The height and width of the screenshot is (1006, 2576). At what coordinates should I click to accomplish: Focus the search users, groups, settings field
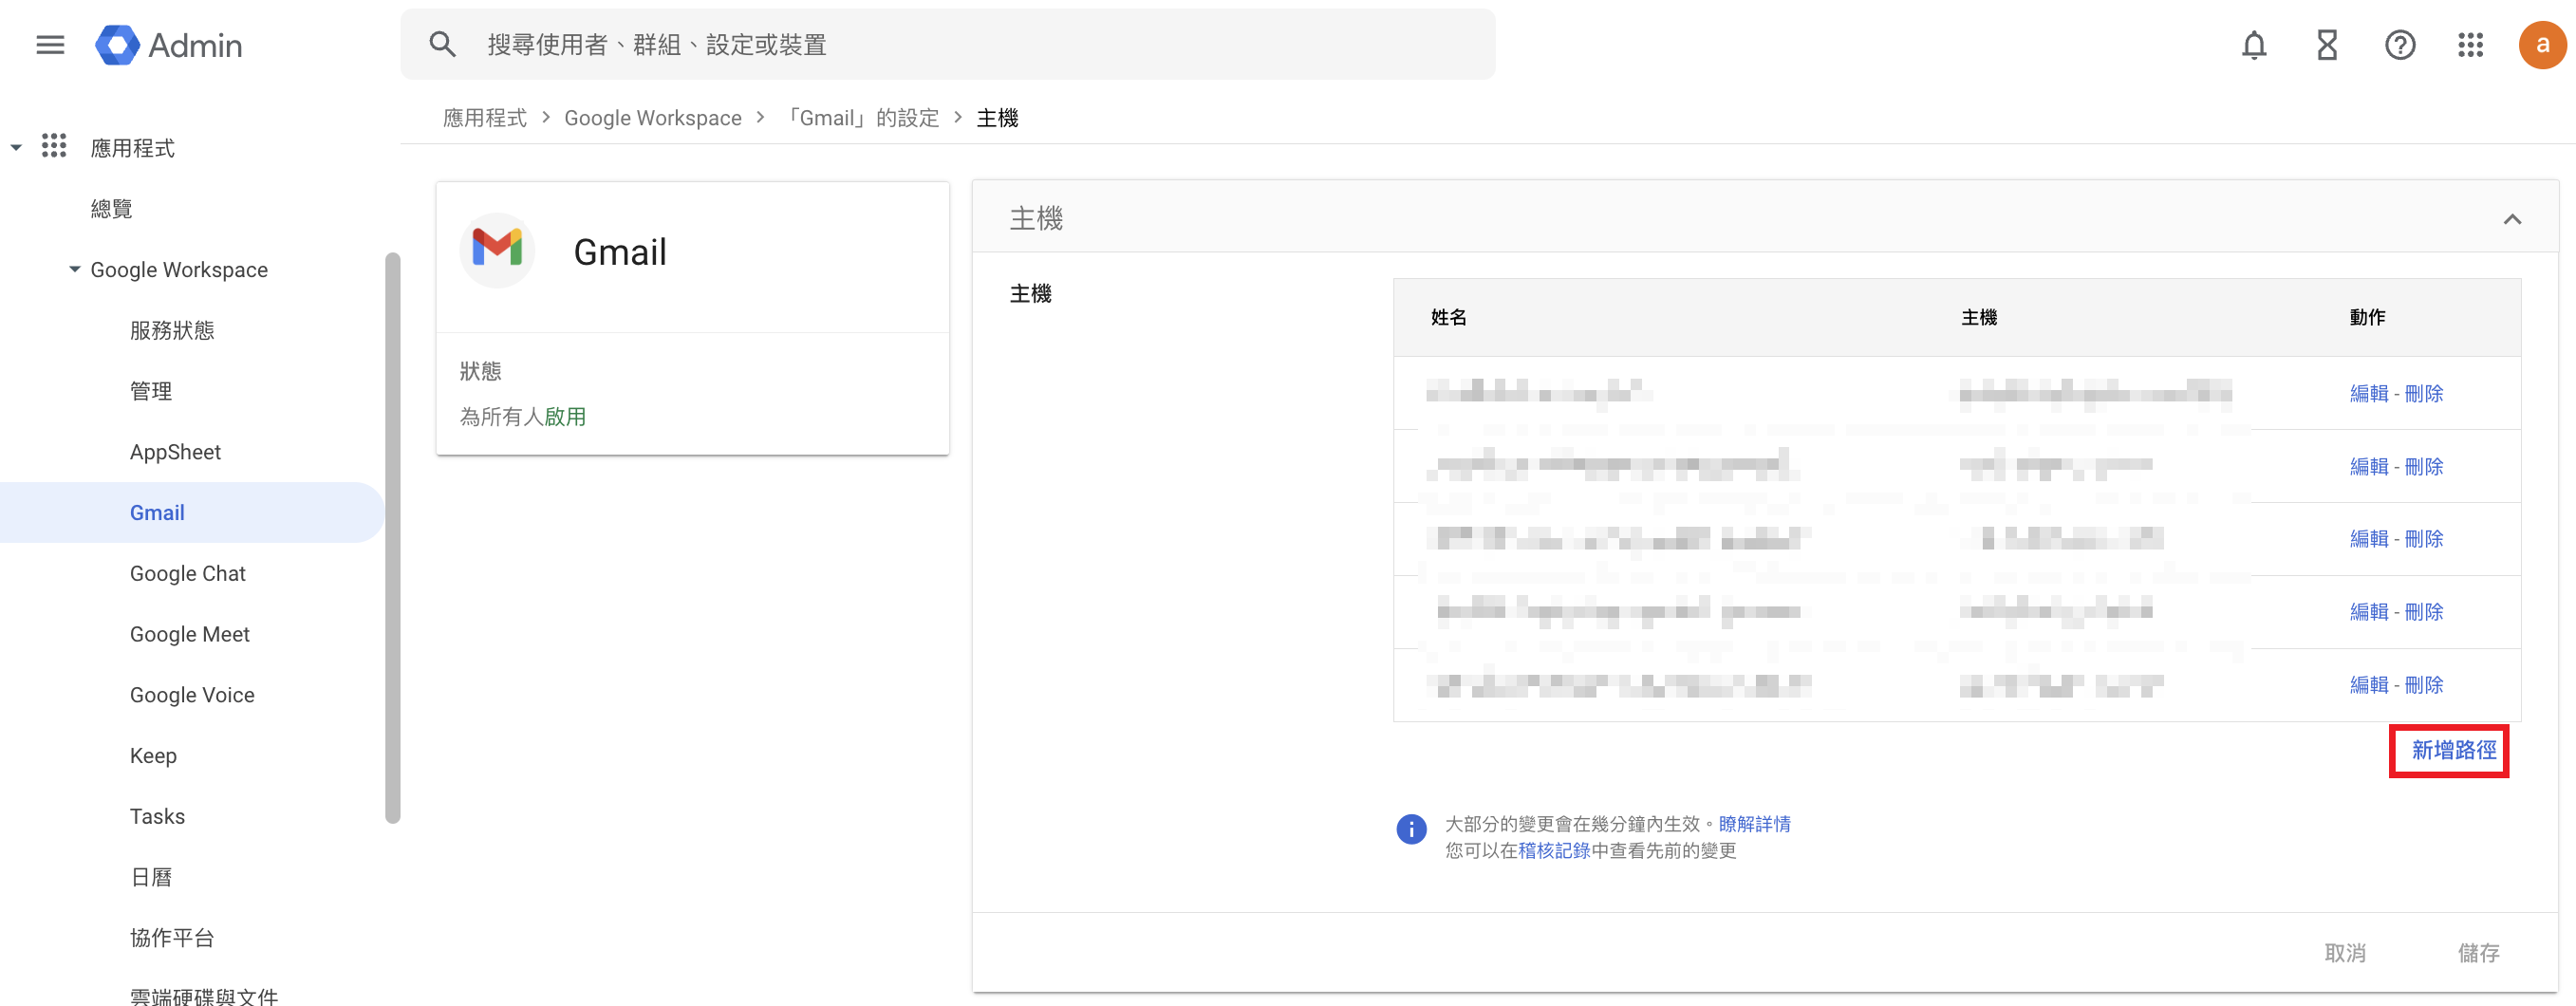pyautogui.click(x=948, y=45)
